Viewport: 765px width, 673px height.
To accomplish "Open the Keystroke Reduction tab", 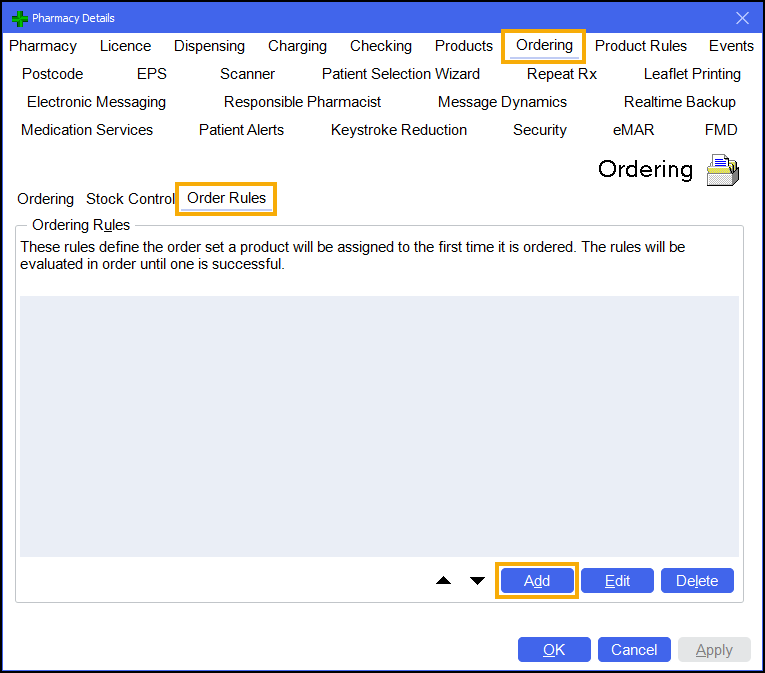I will (399, 130).
